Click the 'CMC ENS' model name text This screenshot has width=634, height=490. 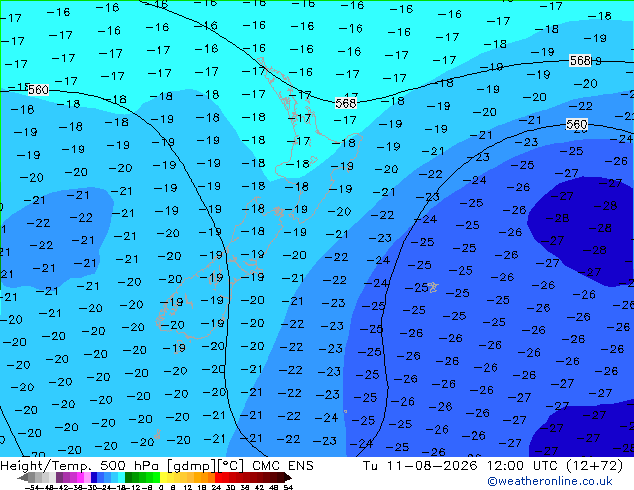coord(283,466)
